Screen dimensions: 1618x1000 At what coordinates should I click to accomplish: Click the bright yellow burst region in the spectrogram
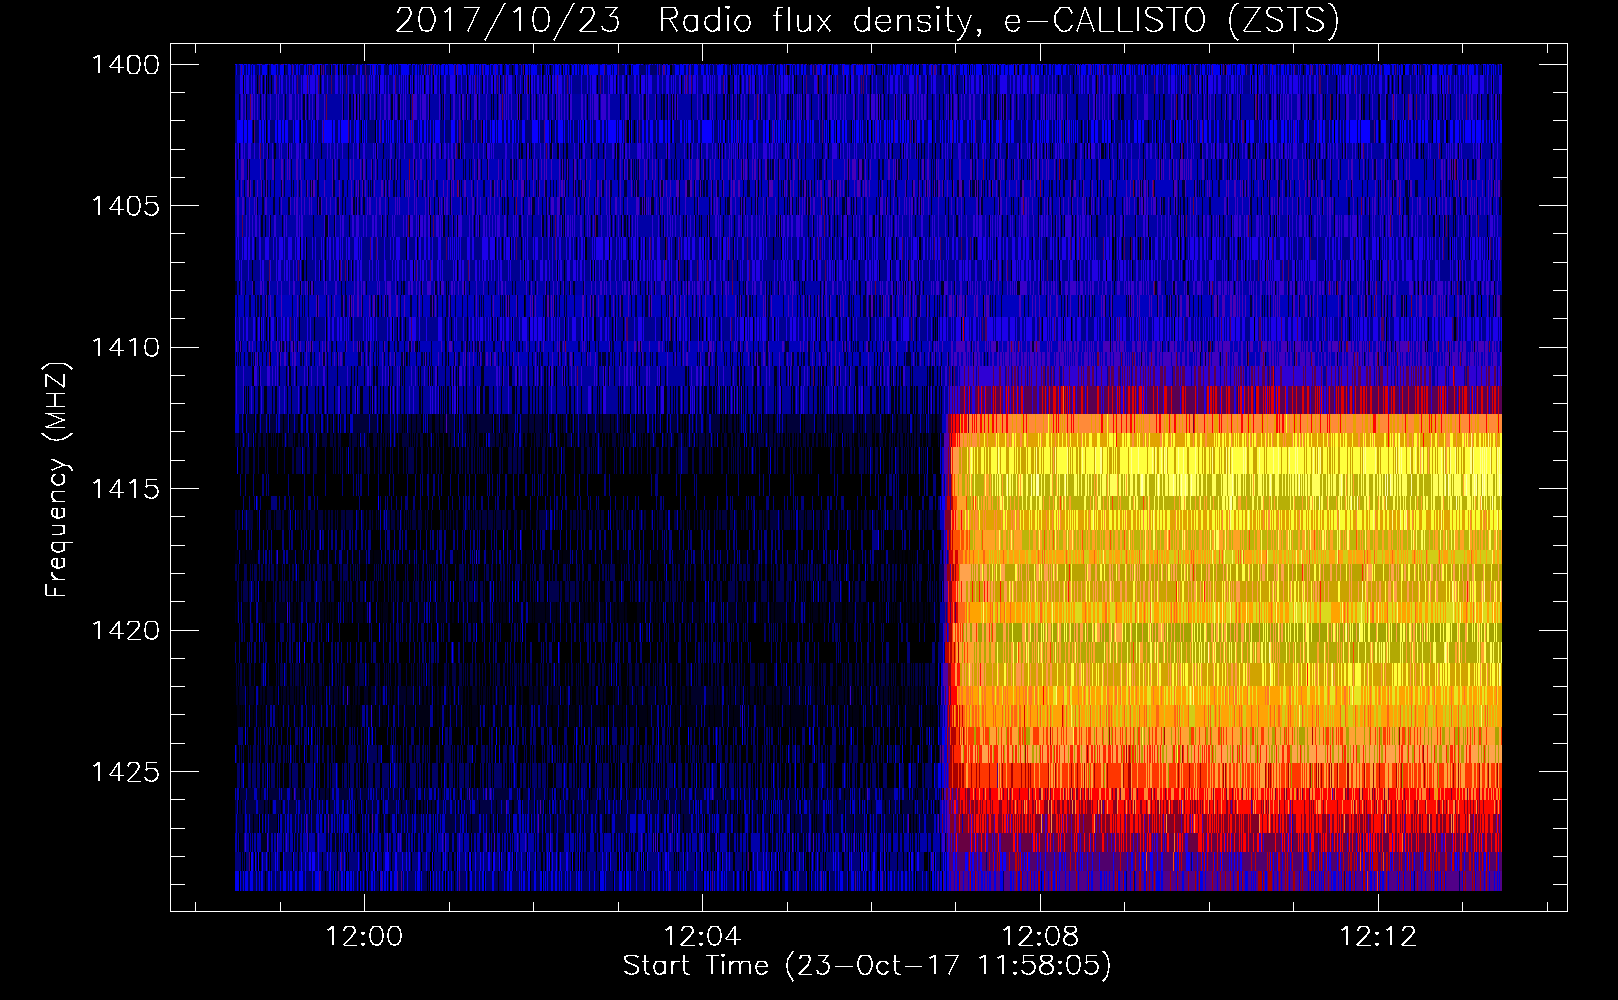click(1225, 600)
